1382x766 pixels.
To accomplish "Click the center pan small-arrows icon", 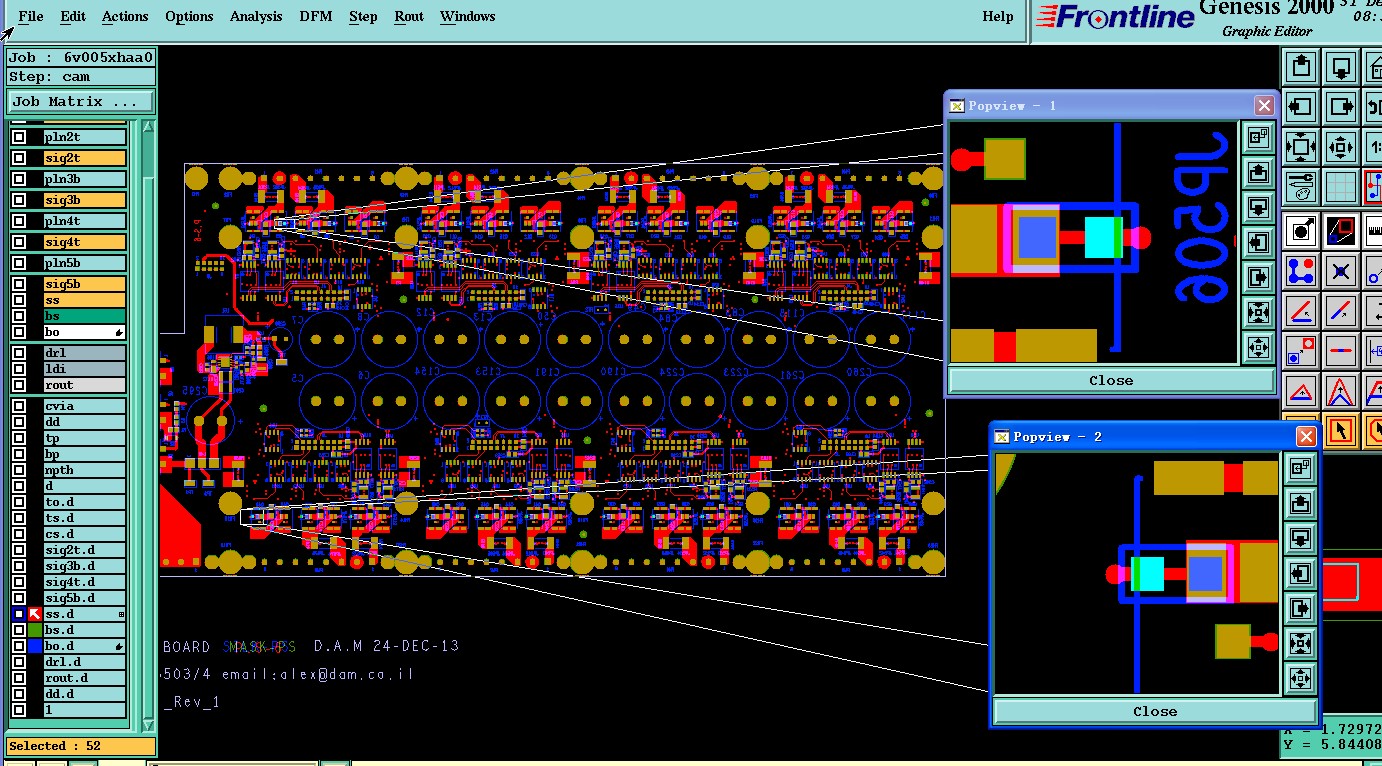I will 1341,146.
